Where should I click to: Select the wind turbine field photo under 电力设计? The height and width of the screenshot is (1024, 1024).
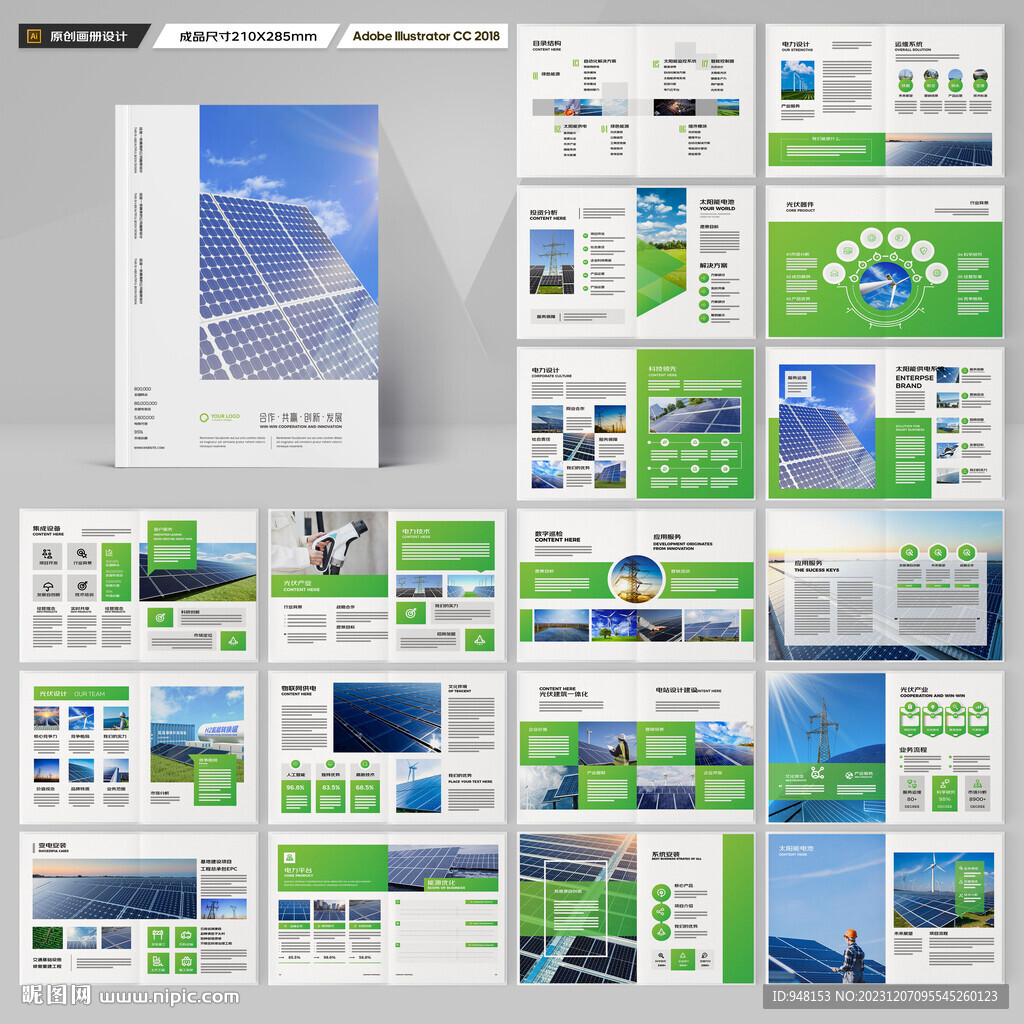pyautogui.click(x=797, y=80)
